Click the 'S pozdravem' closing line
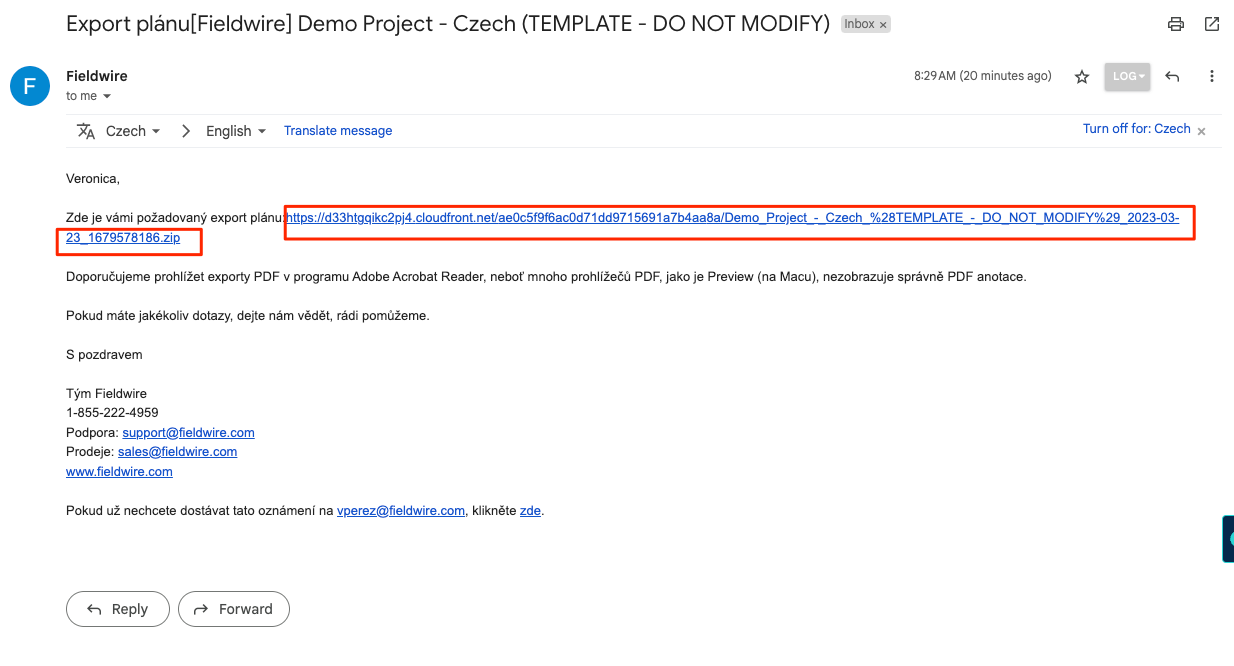The height and width of the screenshot is (666, 1234). (x=104, y=355)
